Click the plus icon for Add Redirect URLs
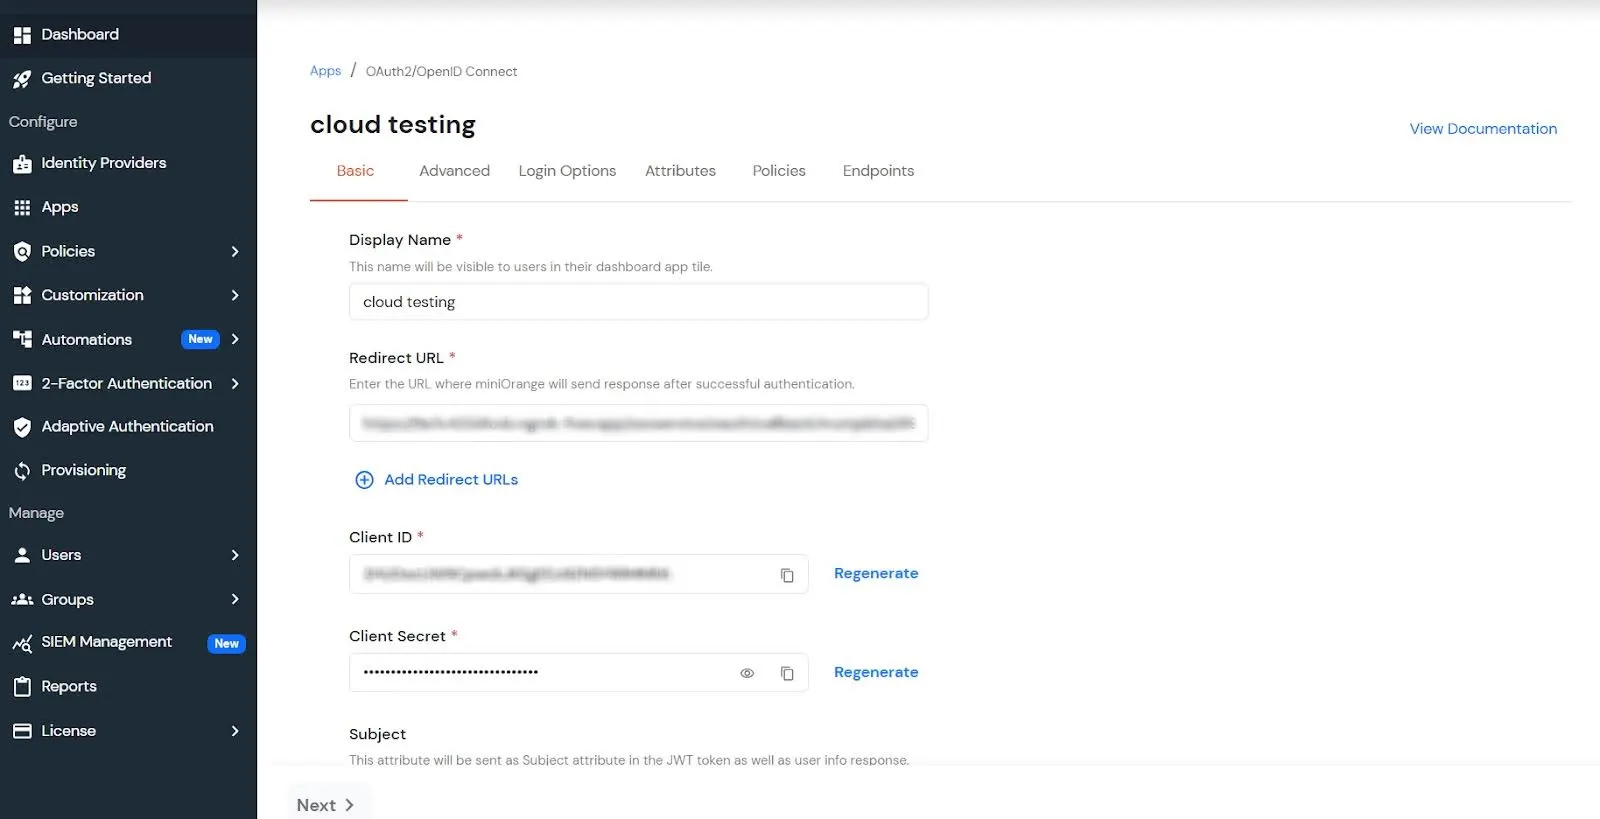Image resolution: width=1600 pixels, height=819 pixels. point(364,480)
